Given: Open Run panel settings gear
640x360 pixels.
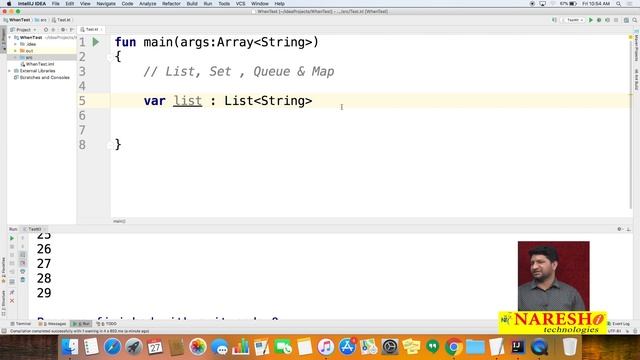Looking at the screenshot, I should [x=620, y=229].
